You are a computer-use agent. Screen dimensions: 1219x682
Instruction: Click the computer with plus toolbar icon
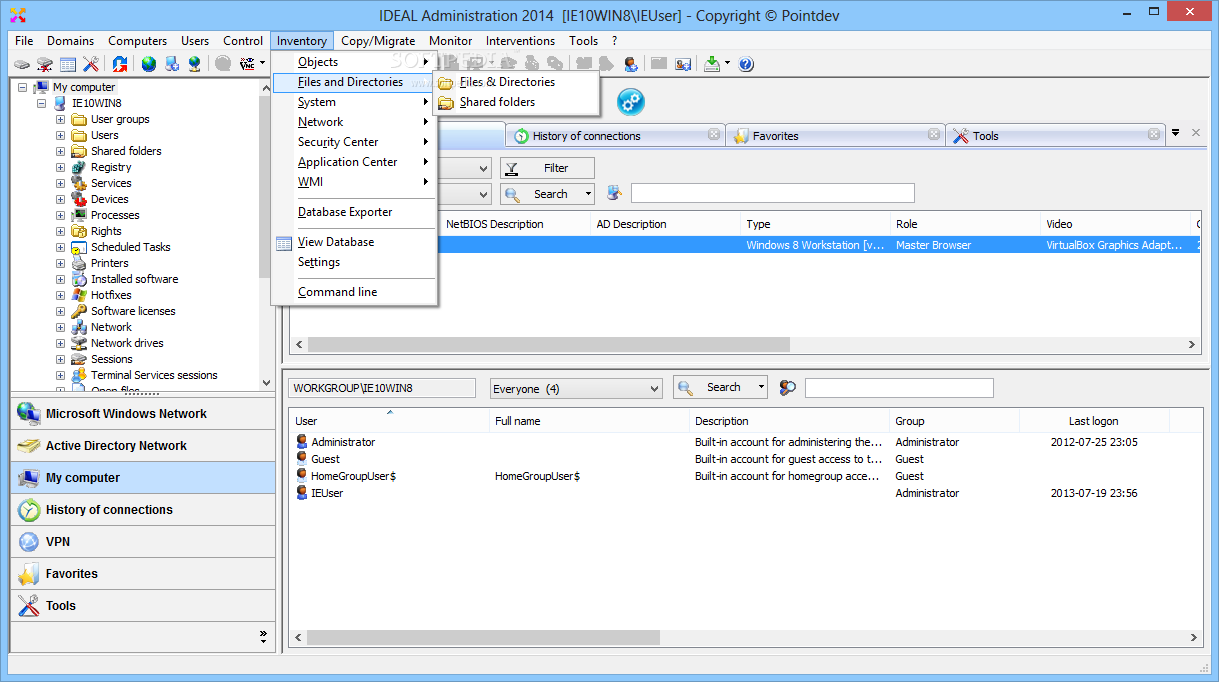172,64
